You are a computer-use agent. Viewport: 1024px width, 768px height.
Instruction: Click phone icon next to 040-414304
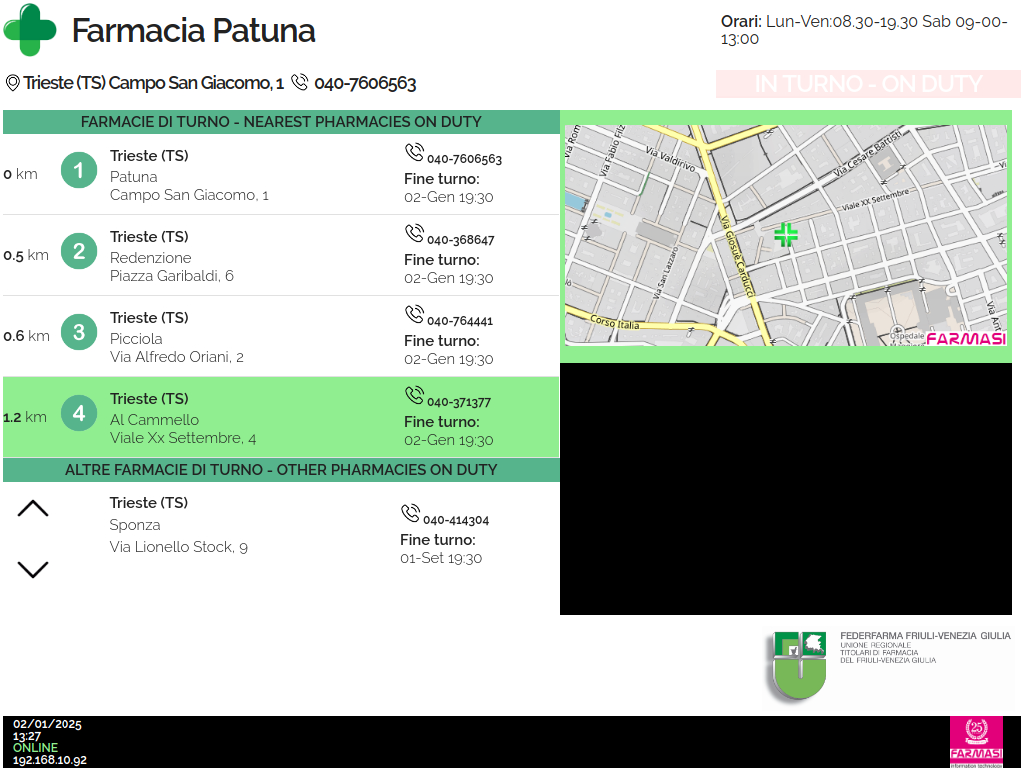click(410, 514)
